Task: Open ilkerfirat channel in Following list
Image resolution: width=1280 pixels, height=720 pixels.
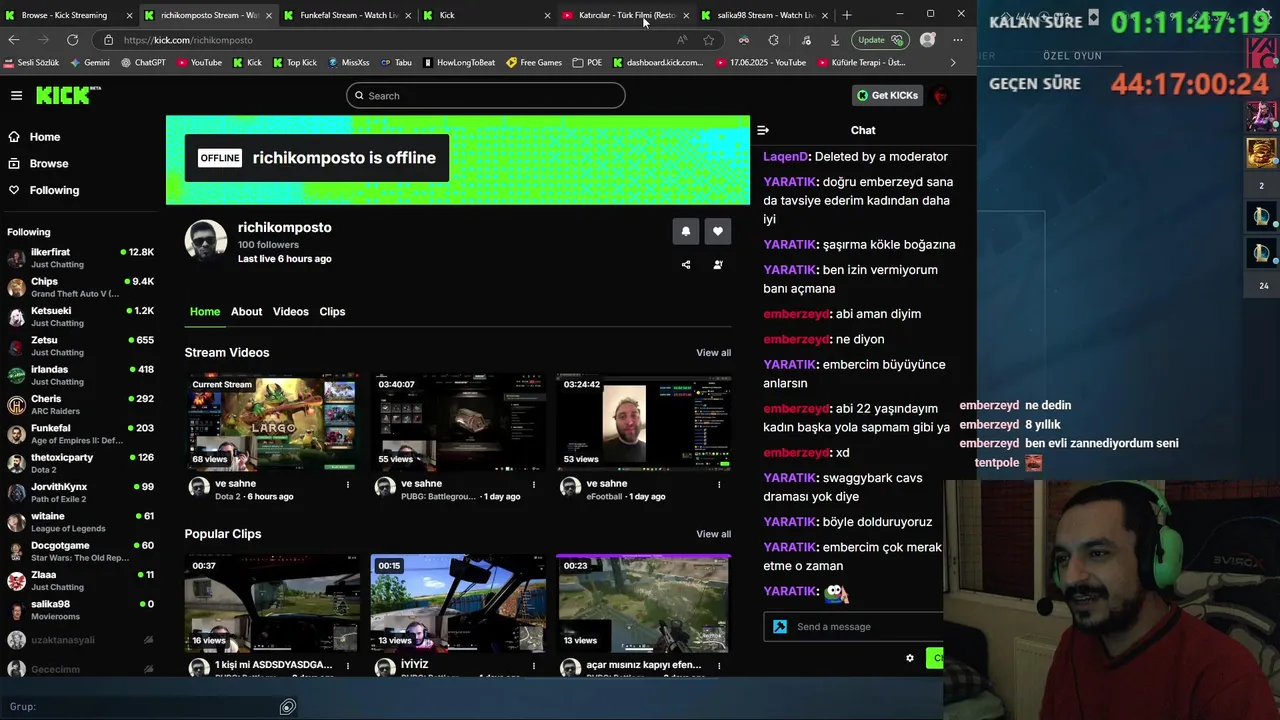Action: (80, 258)
